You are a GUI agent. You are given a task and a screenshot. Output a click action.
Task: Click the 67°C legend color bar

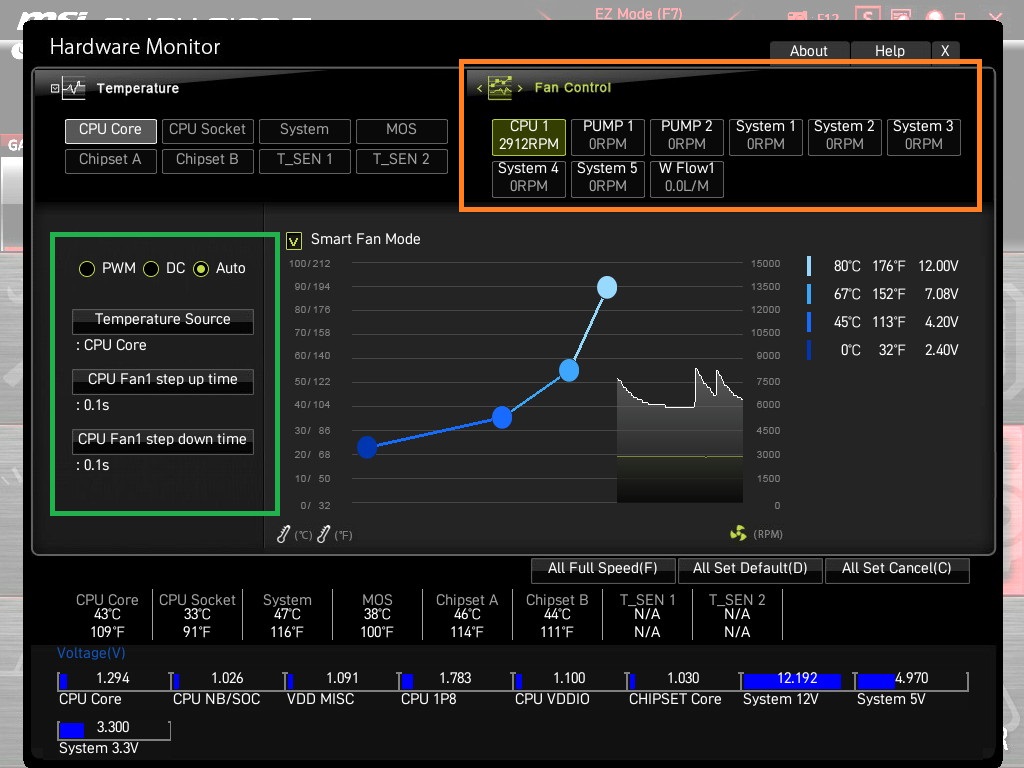pyautogui.click(x=809, y=294)
